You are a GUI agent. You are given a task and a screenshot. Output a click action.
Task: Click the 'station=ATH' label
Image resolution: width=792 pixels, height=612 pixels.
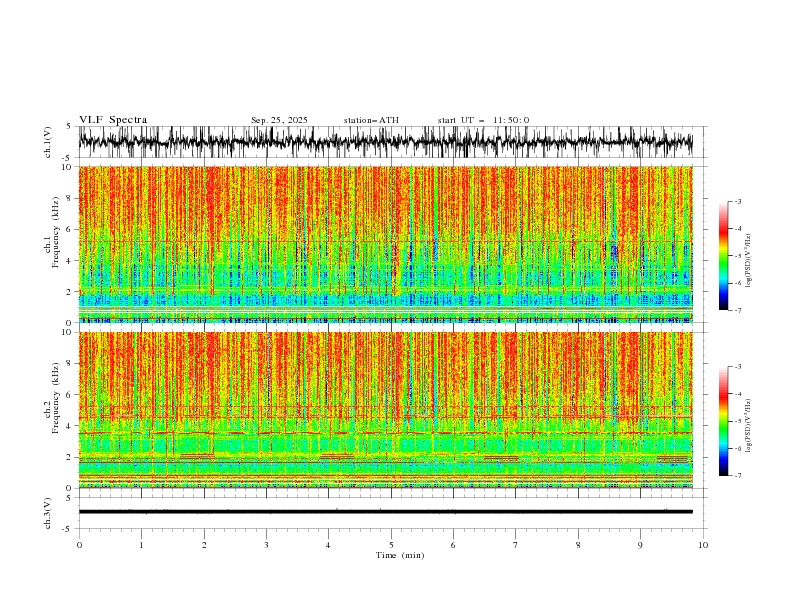coord(371,120)
